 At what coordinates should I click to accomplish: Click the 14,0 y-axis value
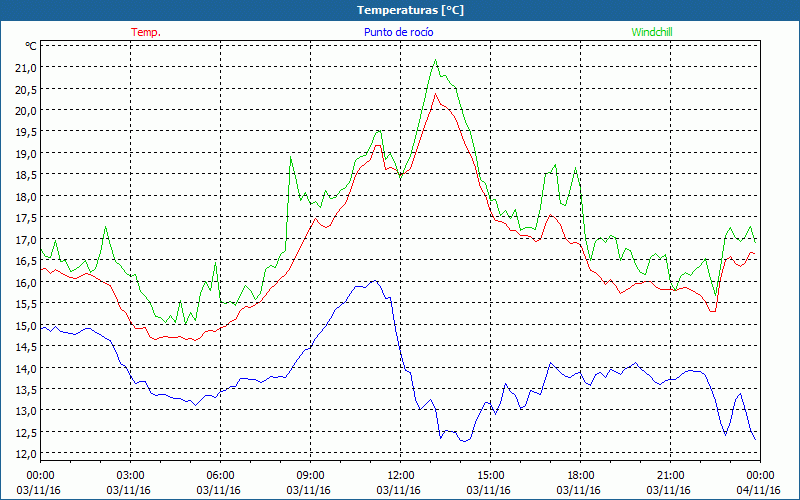pos(27,367)
